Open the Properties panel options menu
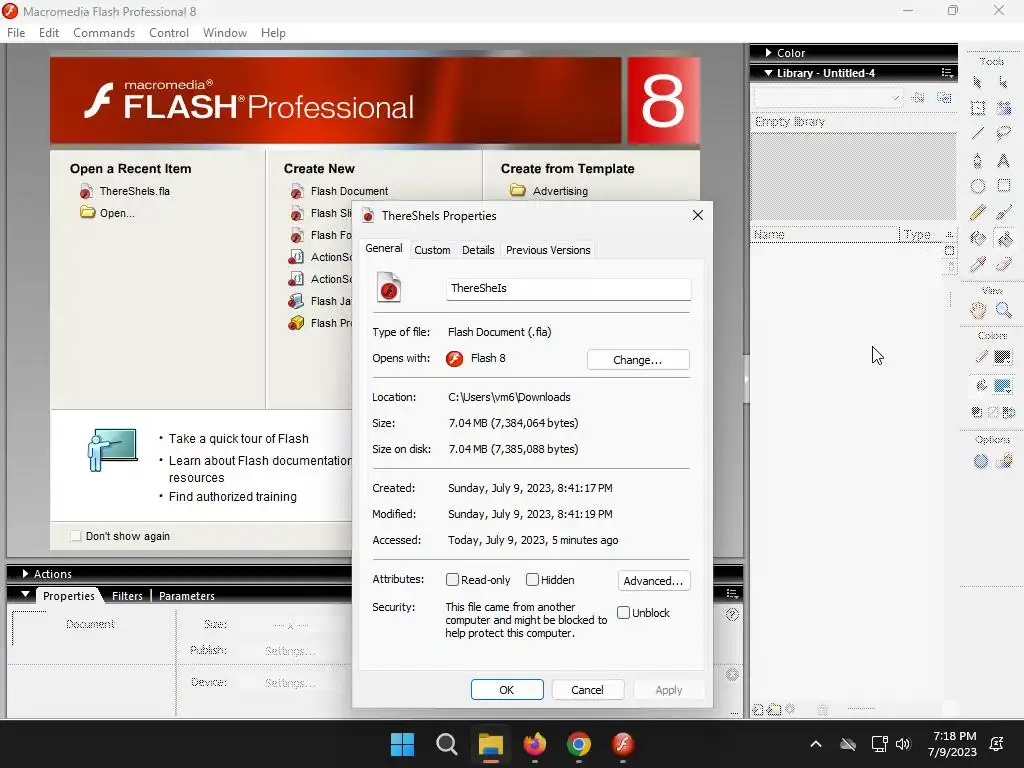1024x768 pixels. (x=732, y=593)
